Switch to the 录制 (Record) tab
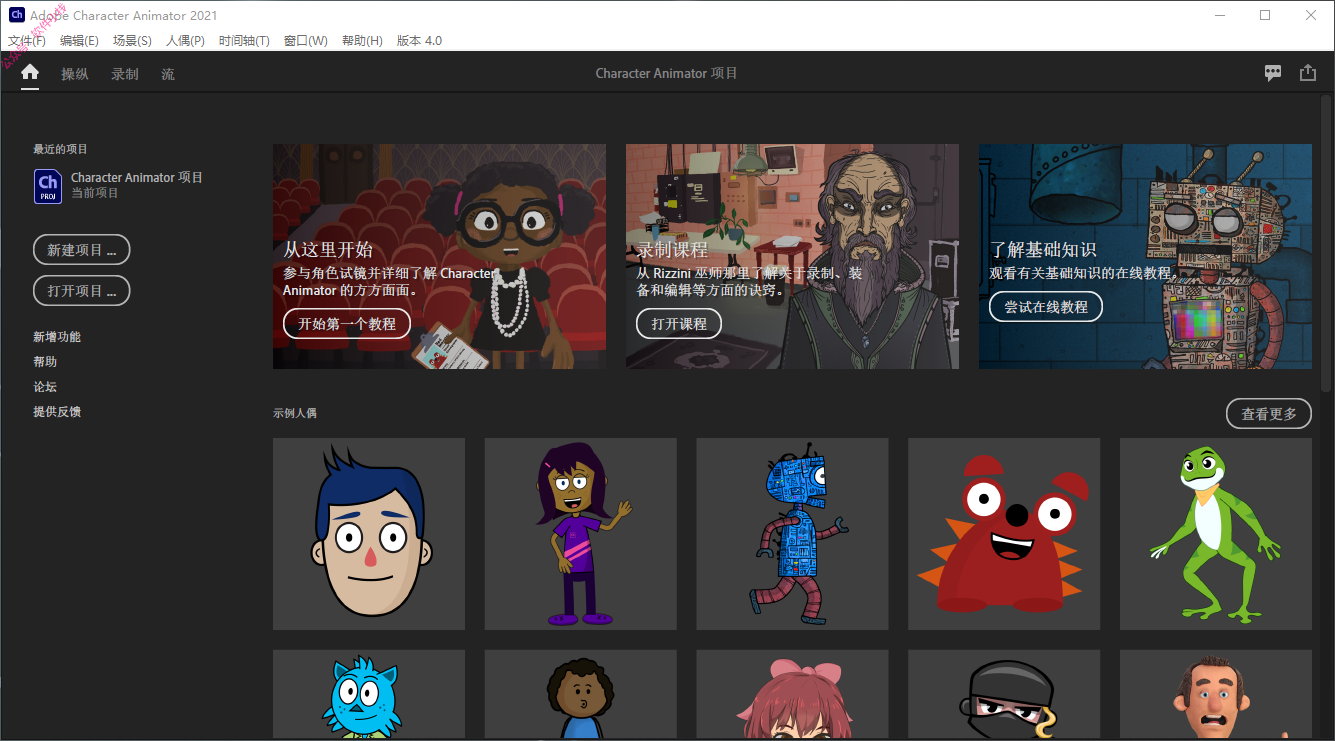This screenshot has width=1335, height=741. (x=125, y=74)
